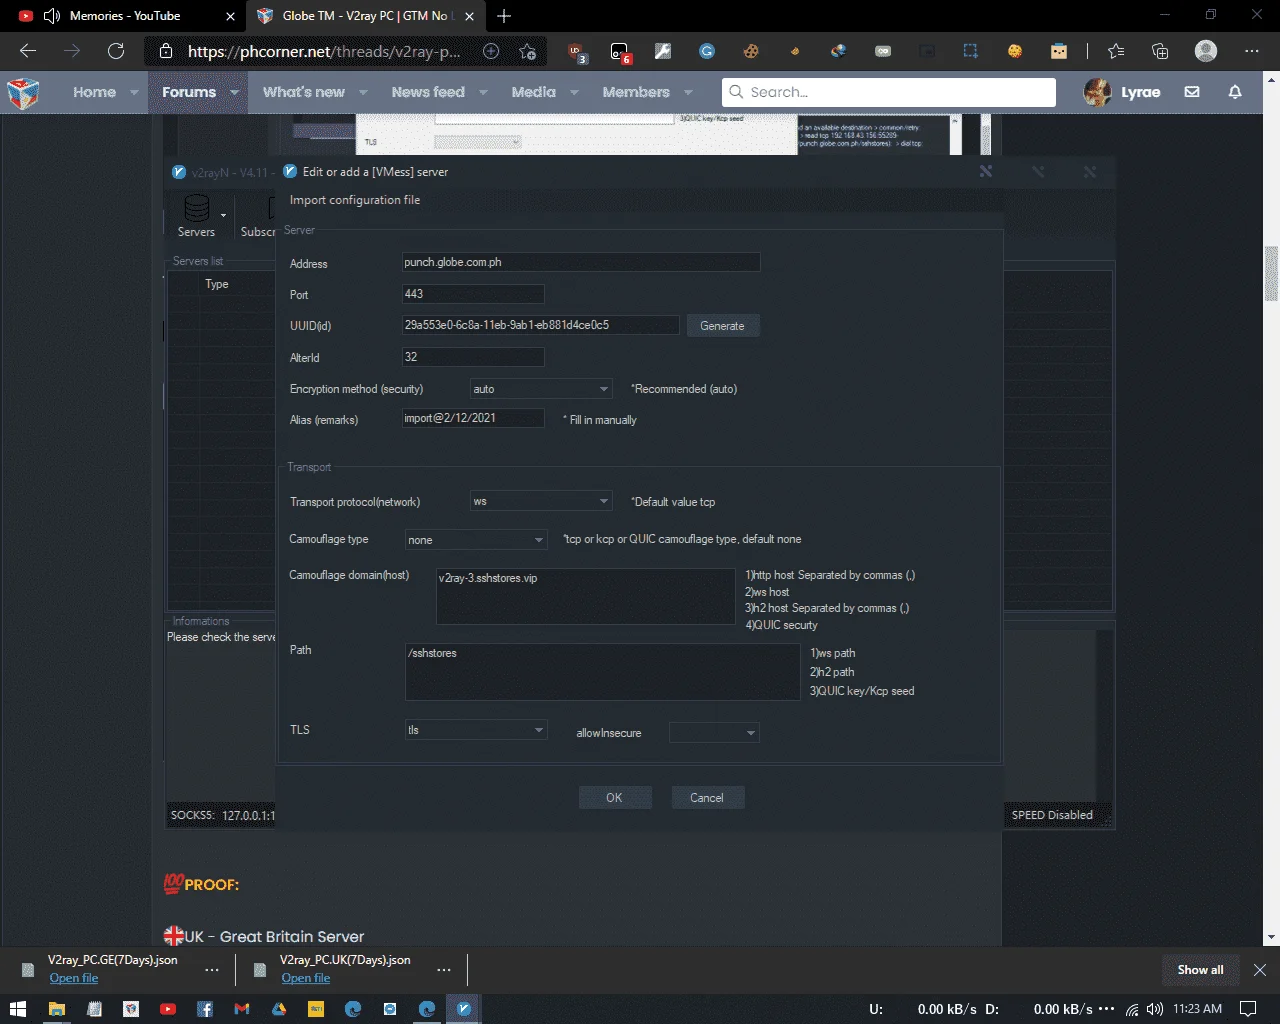Click the phcorner site logo
Viewport: 1280px width, 1024px height.
(x=23, y=92)
